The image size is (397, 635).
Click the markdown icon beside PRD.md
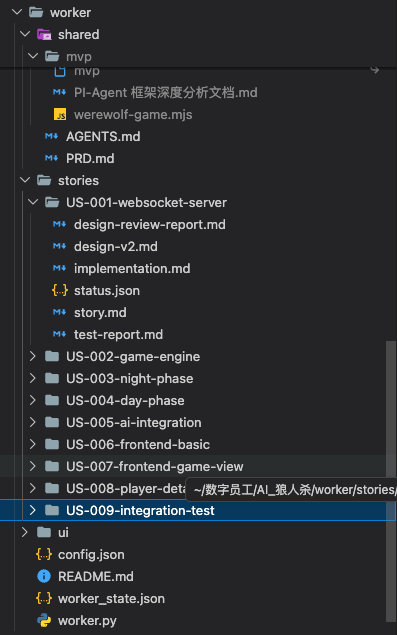(51, 158)
